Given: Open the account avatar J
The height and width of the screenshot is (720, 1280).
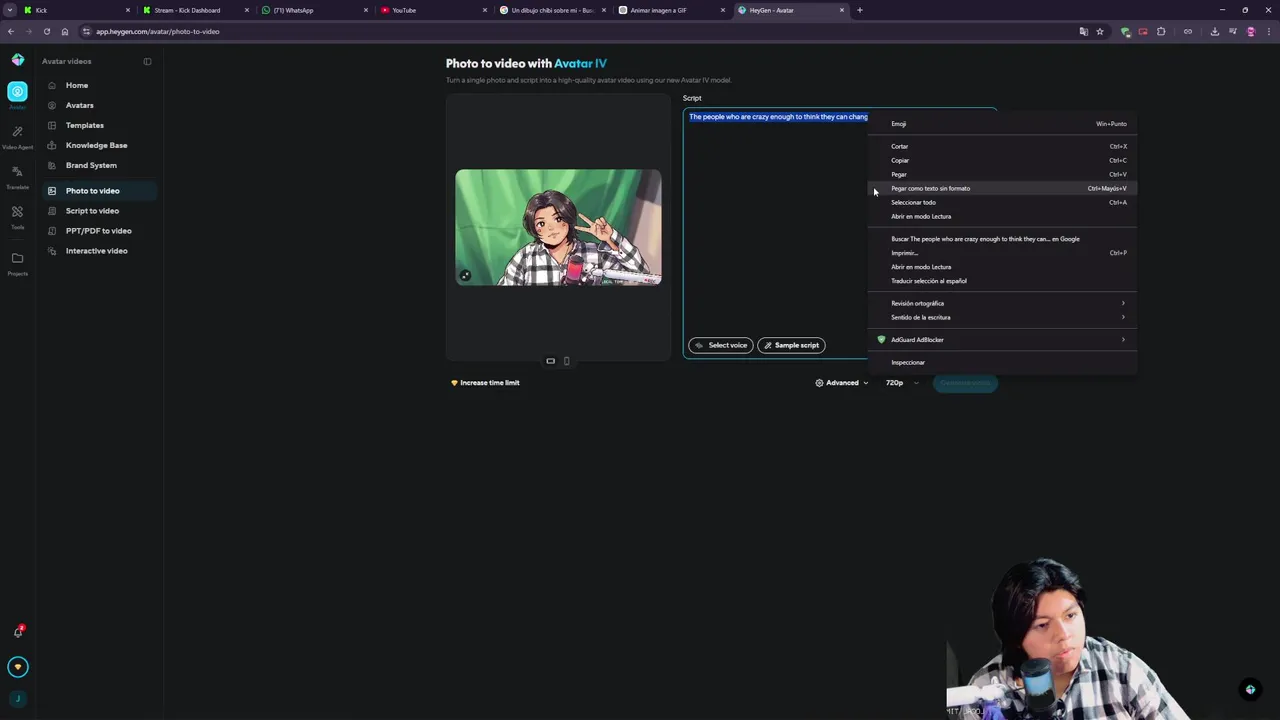Looking at the screenshot, I should [17, 699].
